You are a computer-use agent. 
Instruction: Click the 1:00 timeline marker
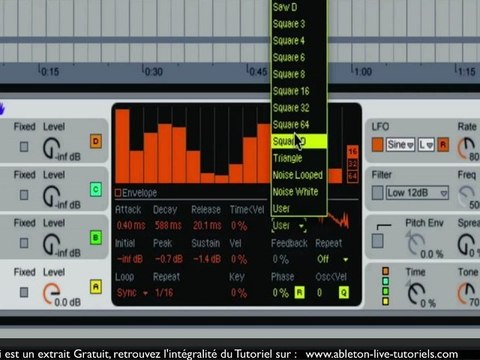pyautogui.click(x=361, y=71)
